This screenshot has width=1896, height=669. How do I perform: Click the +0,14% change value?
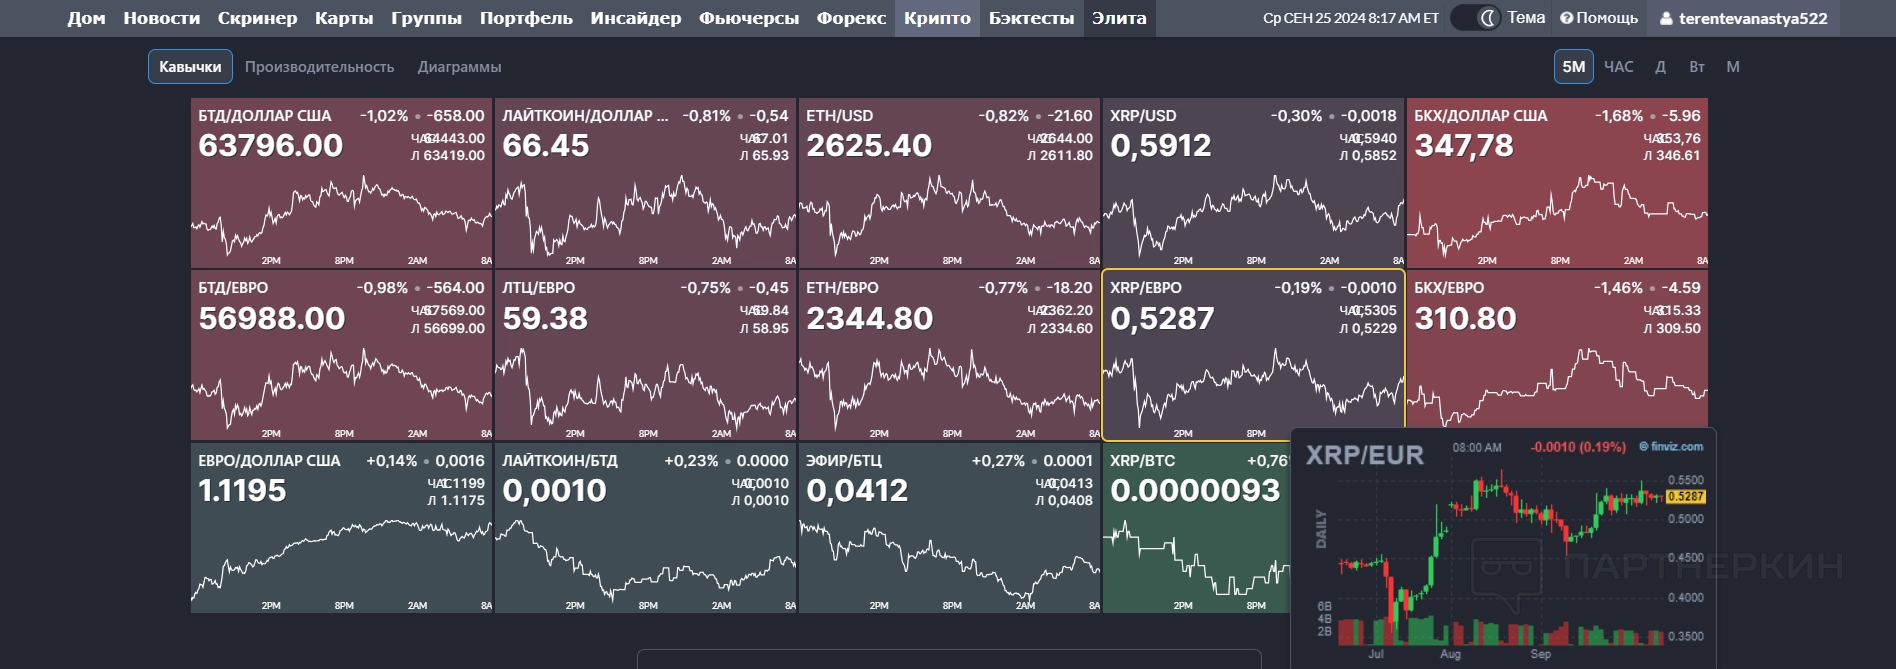pos(392,461)
